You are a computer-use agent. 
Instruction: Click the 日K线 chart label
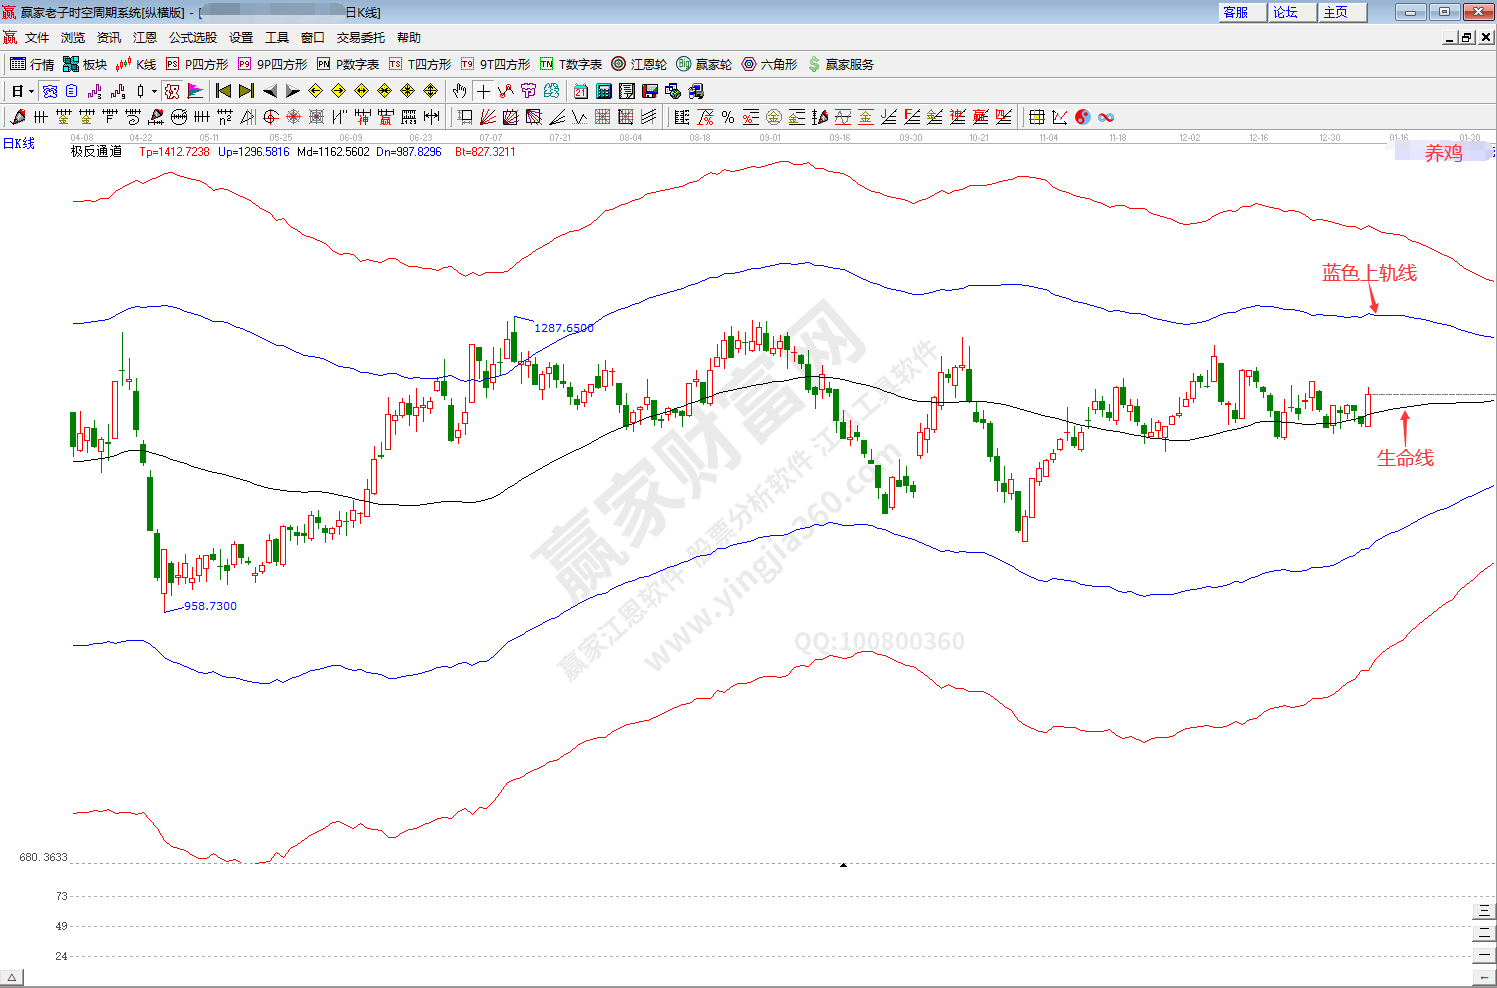coord(18,144)
